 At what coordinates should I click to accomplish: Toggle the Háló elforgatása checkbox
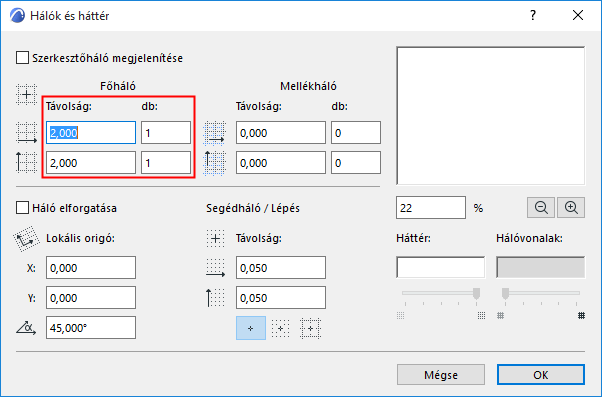click(22, 208)
